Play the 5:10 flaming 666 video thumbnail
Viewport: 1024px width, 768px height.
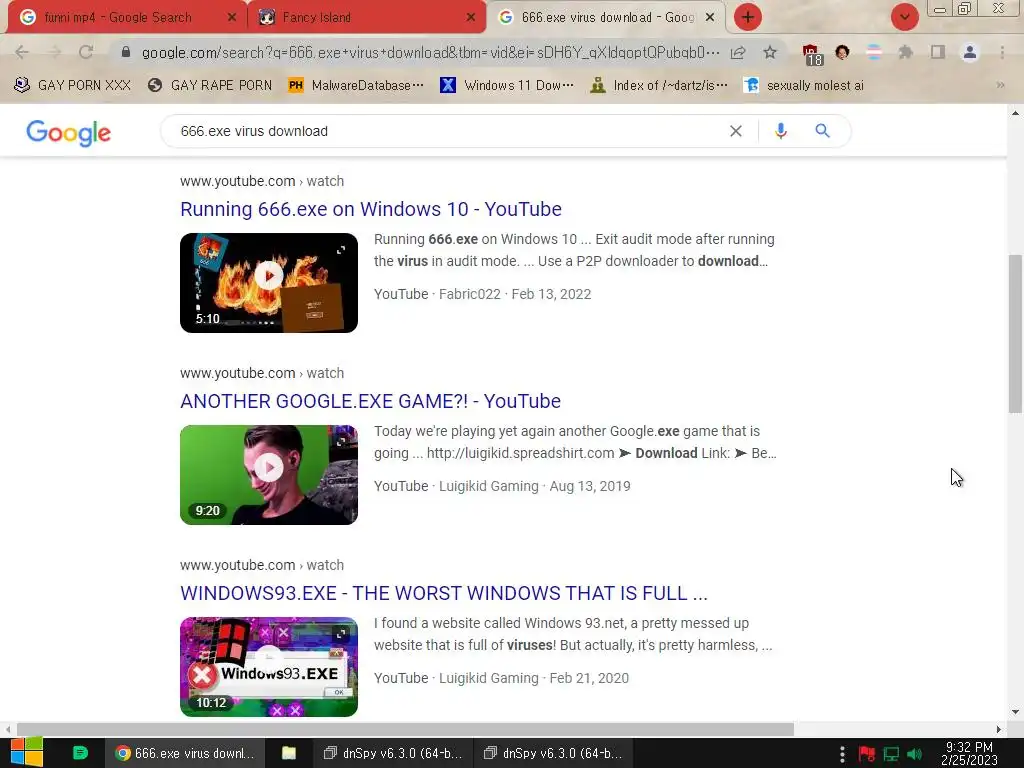(x=269, y=283)
